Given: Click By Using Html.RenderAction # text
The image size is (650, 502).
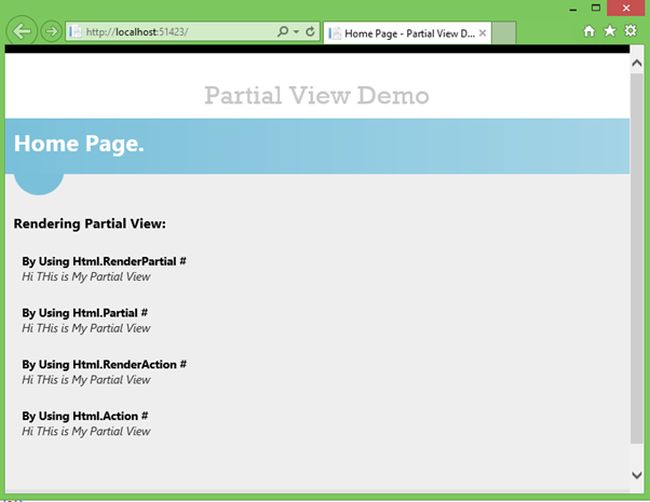Looking at the screenshot, I should 104,365.
